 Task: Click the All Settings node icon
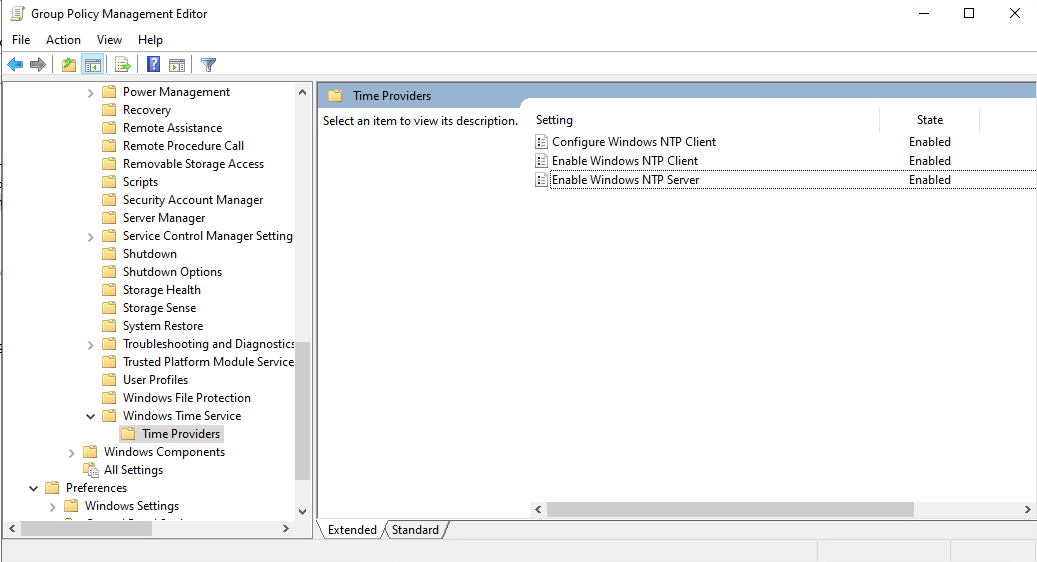(x=91, y=469)
